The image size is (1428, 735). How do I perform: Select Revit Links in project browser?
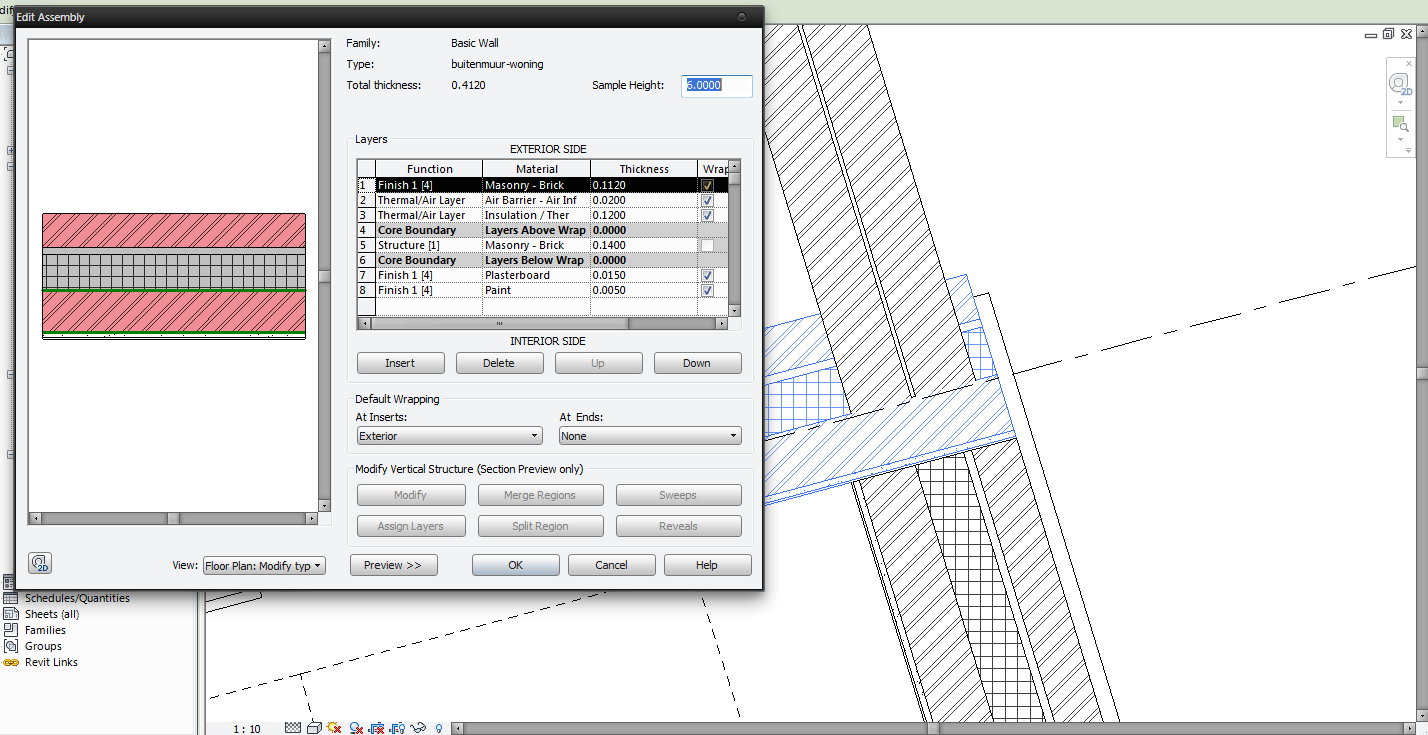click(x=51, y=662)
